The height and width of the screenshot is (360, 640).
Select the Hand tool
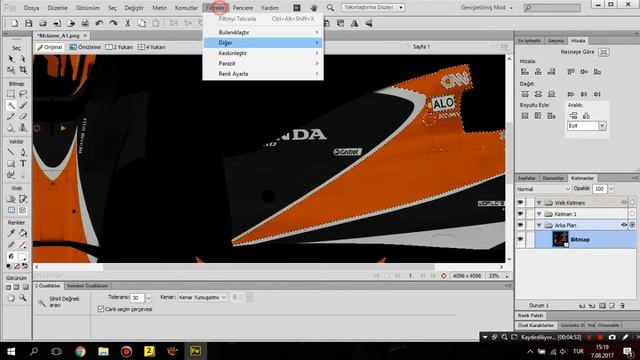click(x=11, y=298)
